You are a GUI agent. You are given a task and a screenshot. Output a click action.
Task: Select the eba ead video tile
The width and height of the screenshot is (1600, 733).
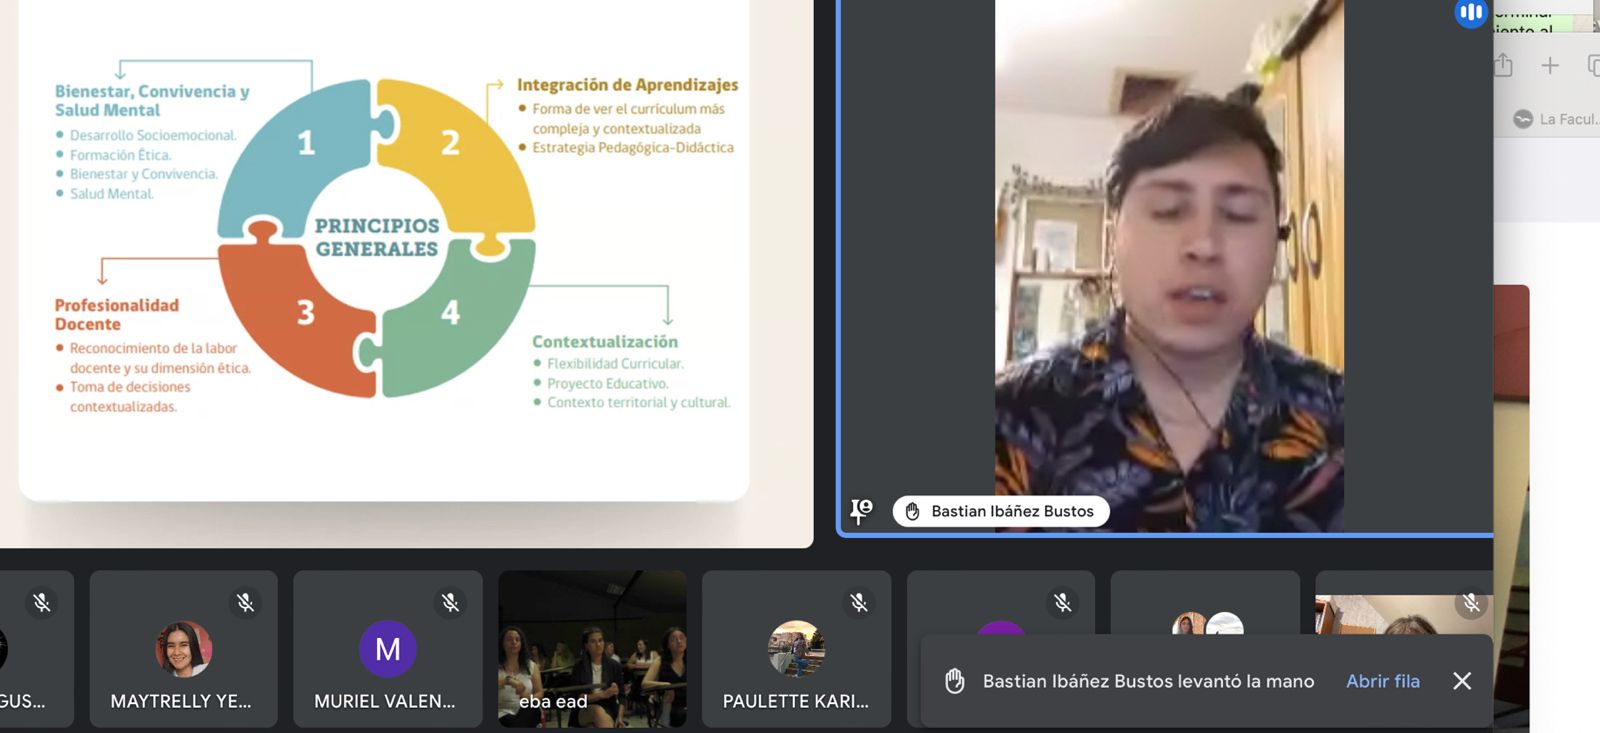point(592,648)
